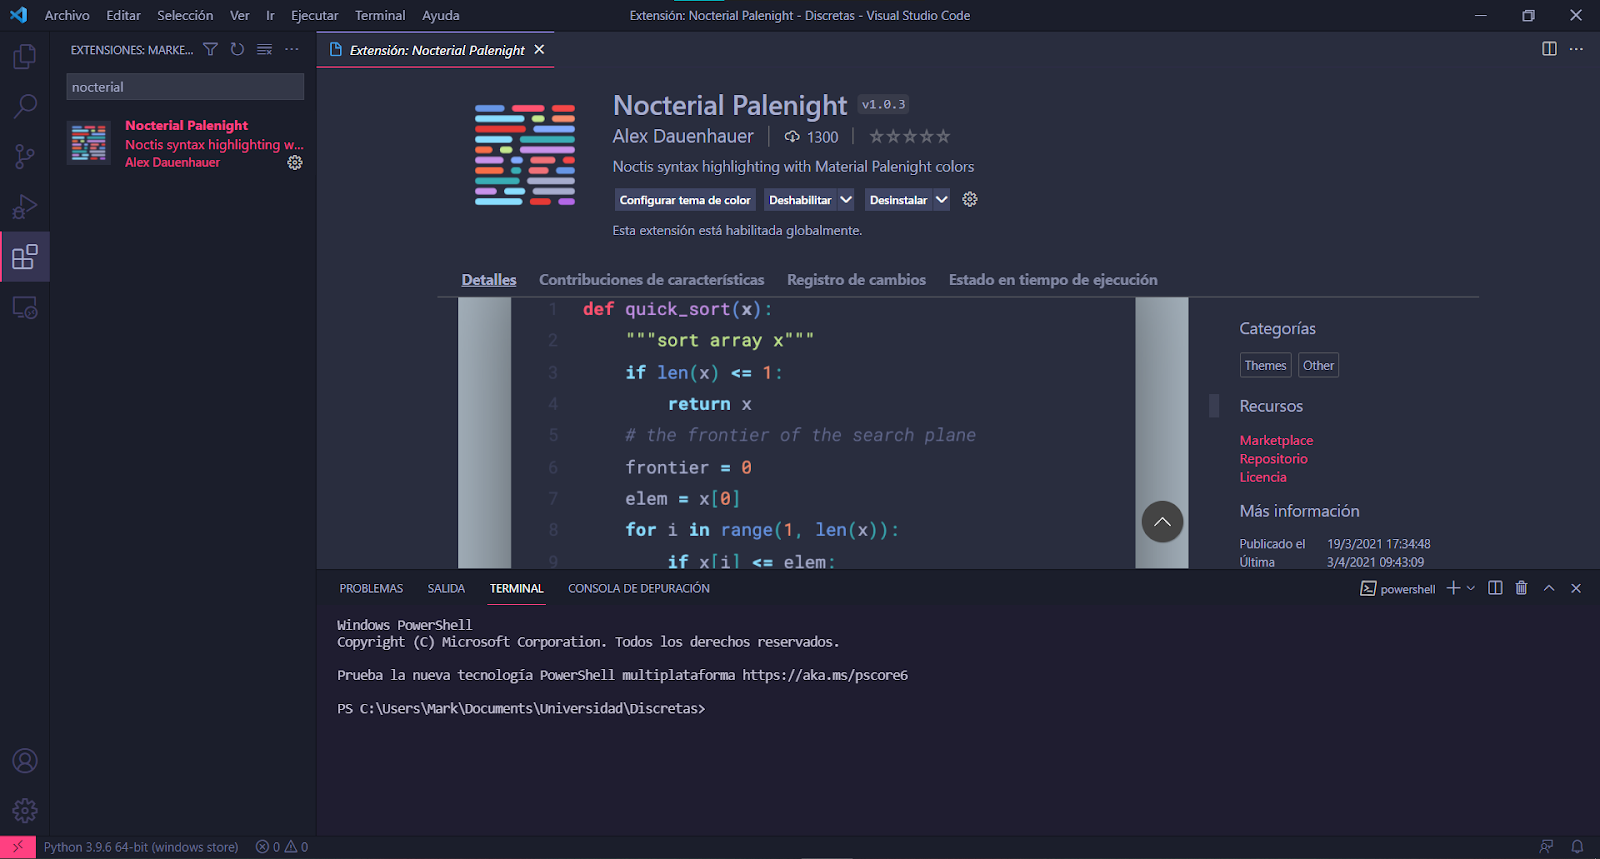This screenshot has width=1600, height=859.
Task: Switch to the SALIDA panel tab
Action: tap(446, 588)
